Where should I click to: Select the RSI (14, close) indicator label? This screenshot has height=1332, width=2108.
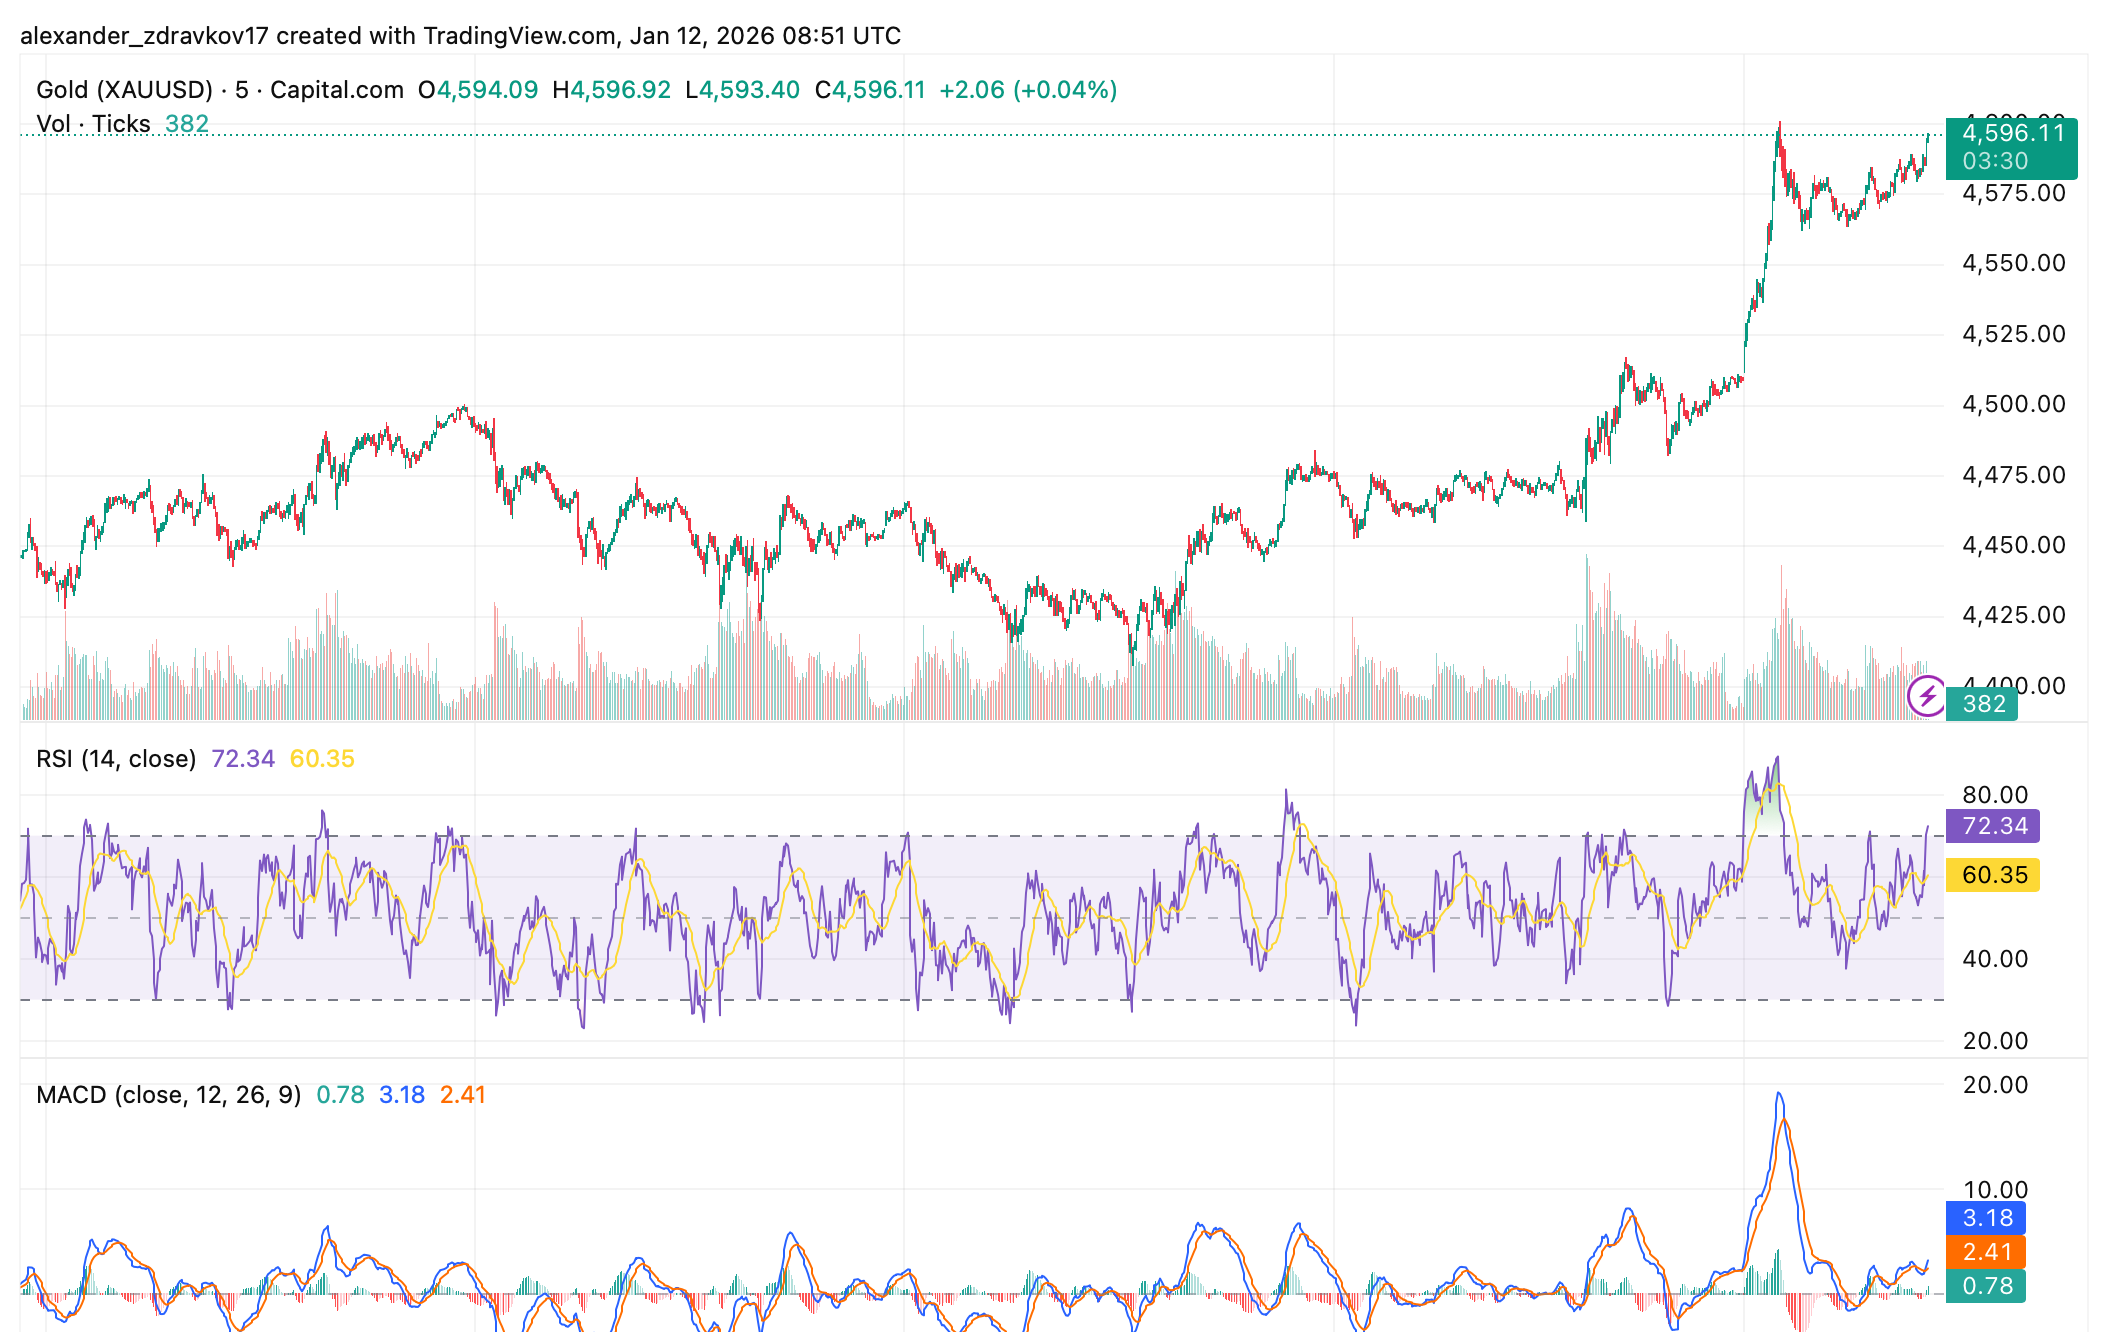[x=116, y=759]
